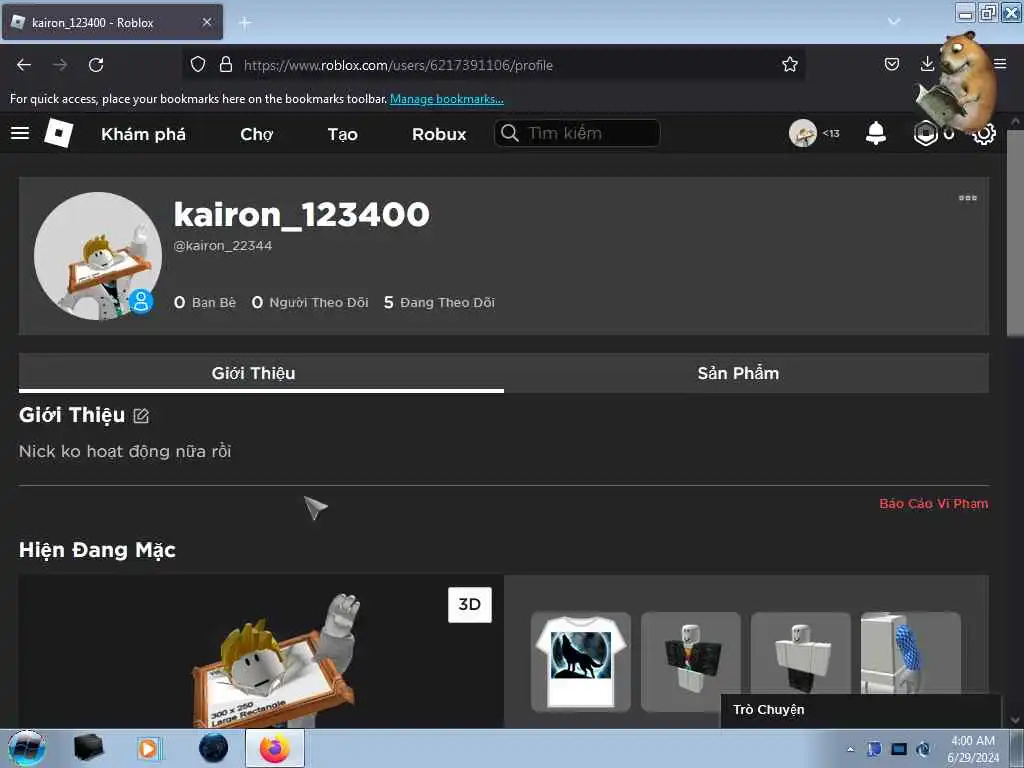
Task: Edit the Giới Thiệu description pencil icon
Action: click(x=141, y=415)
